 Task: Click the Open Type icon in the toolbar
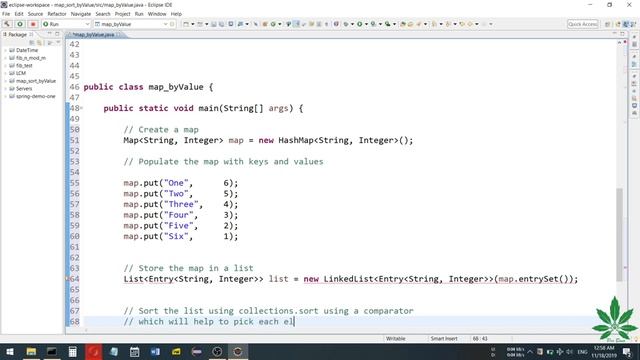[403, 24]
